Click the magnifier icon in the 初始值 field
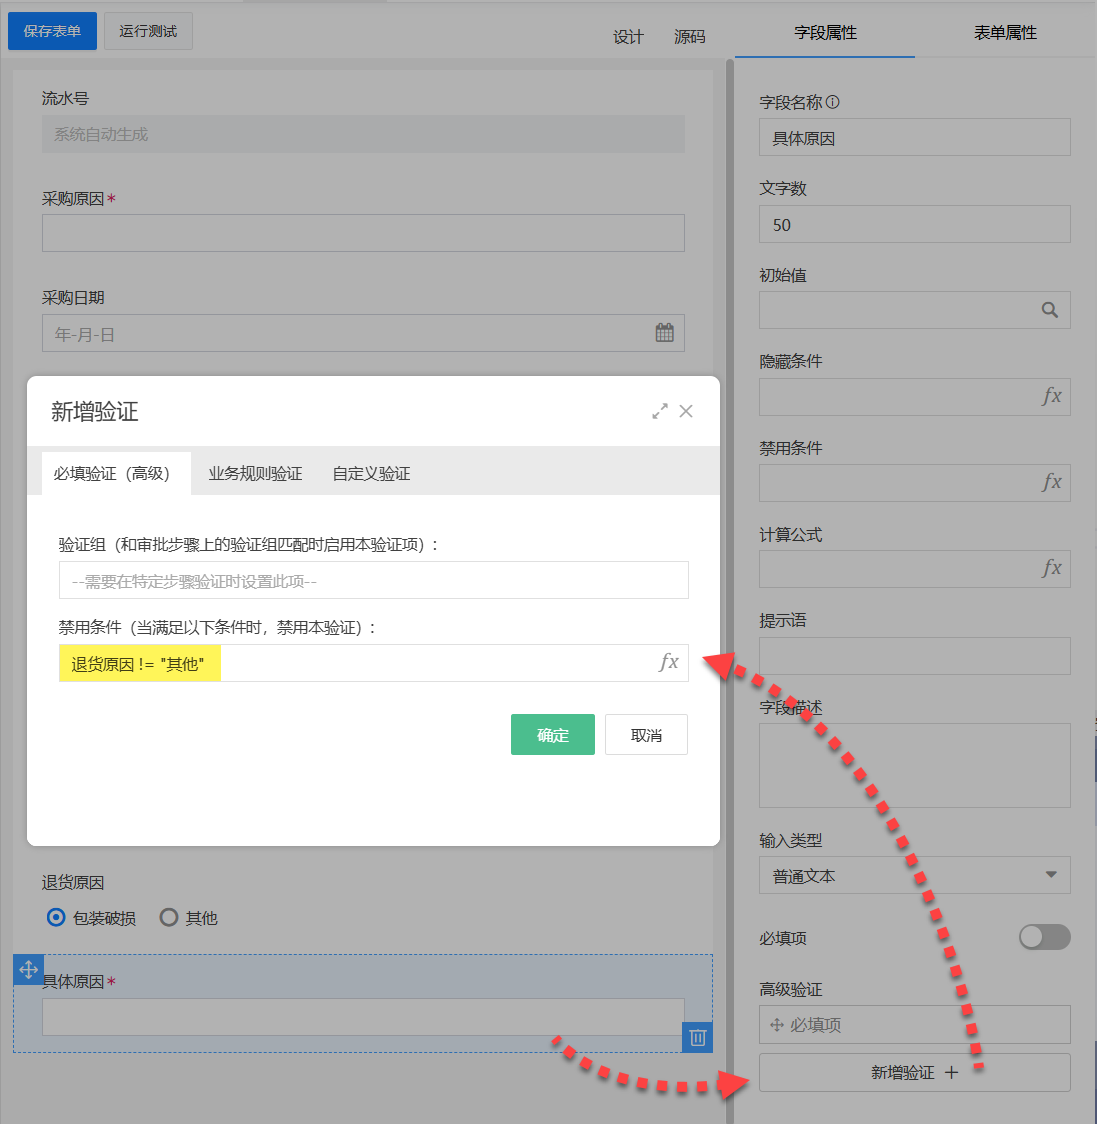This screenshot has width=1097, height=1124. point(1049,310)
